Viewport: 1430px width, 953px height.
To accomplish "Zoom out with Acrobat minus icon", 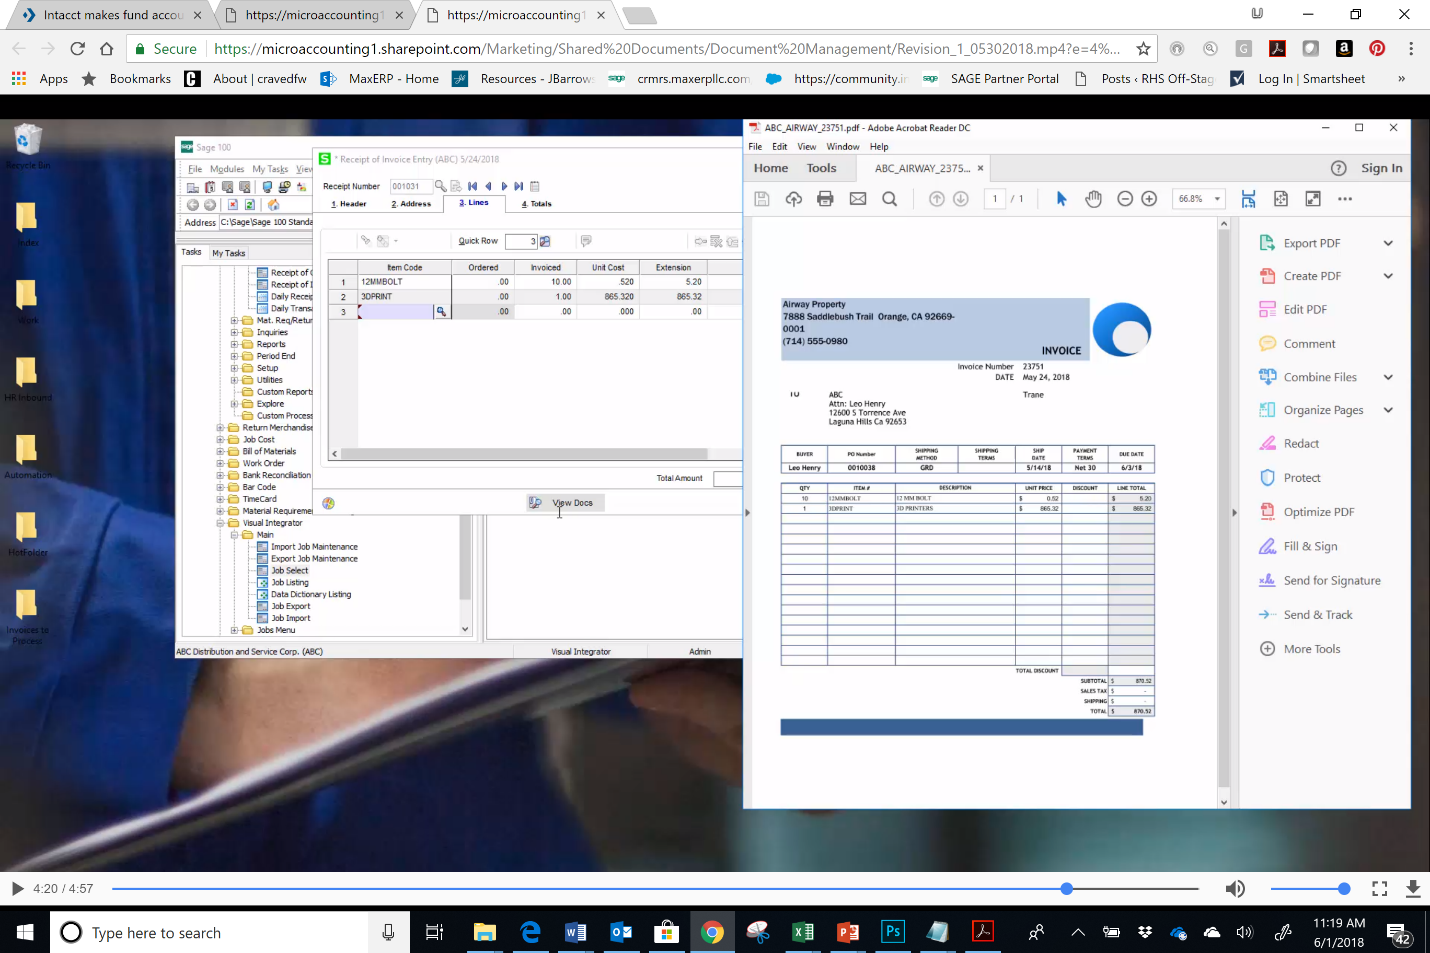I will point(1125,199).
